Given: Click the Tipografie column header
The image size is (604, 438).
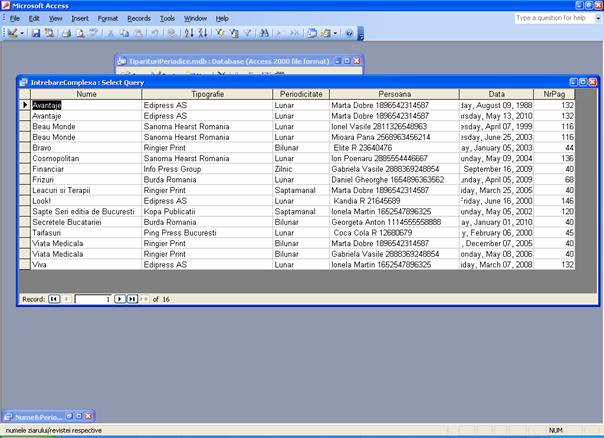Looking at the screenshot, I should 206,94.
